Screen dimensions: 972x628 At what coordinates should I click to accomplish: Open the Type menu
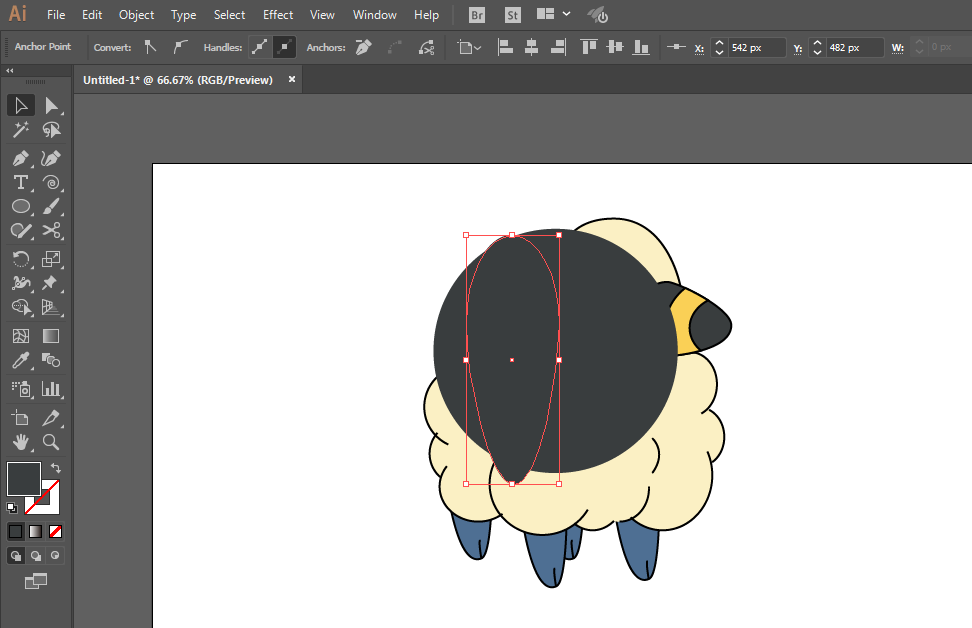[183, 15]
